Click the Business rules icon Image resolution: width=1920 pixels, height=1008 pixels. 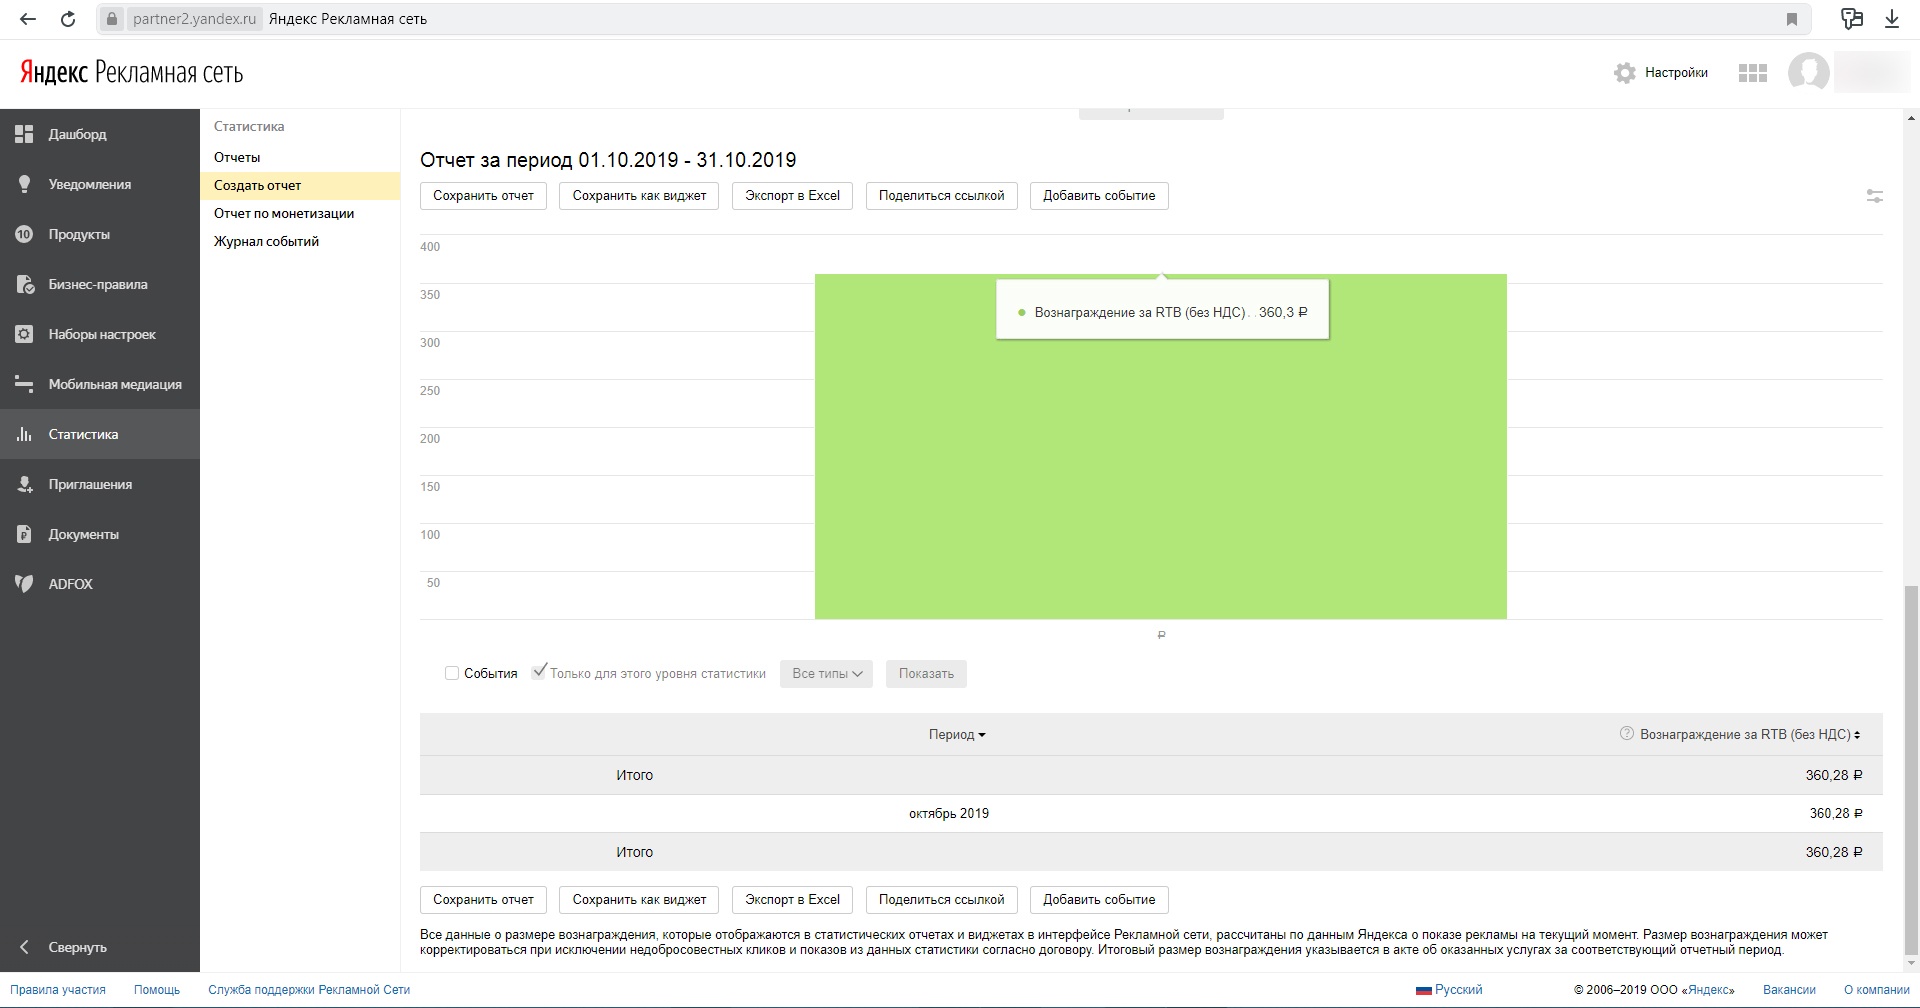(x=25, y=284)
